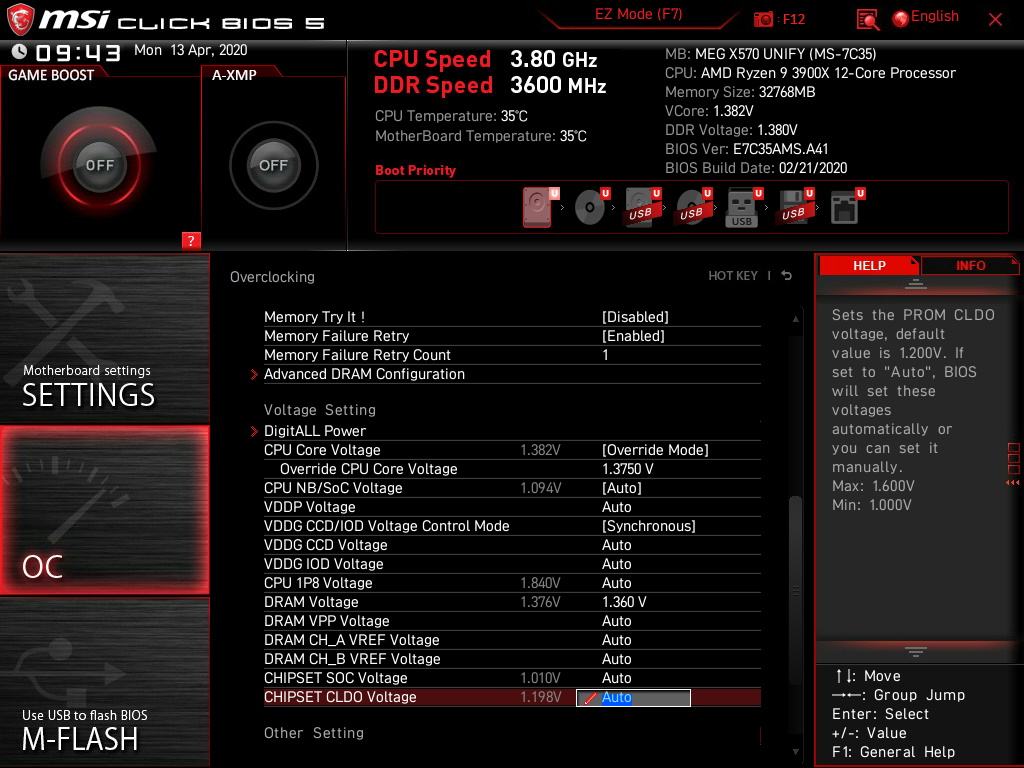Click the clock icon beside the time
This screenshot has width=1024, height=768.
[x=20, y=51]
